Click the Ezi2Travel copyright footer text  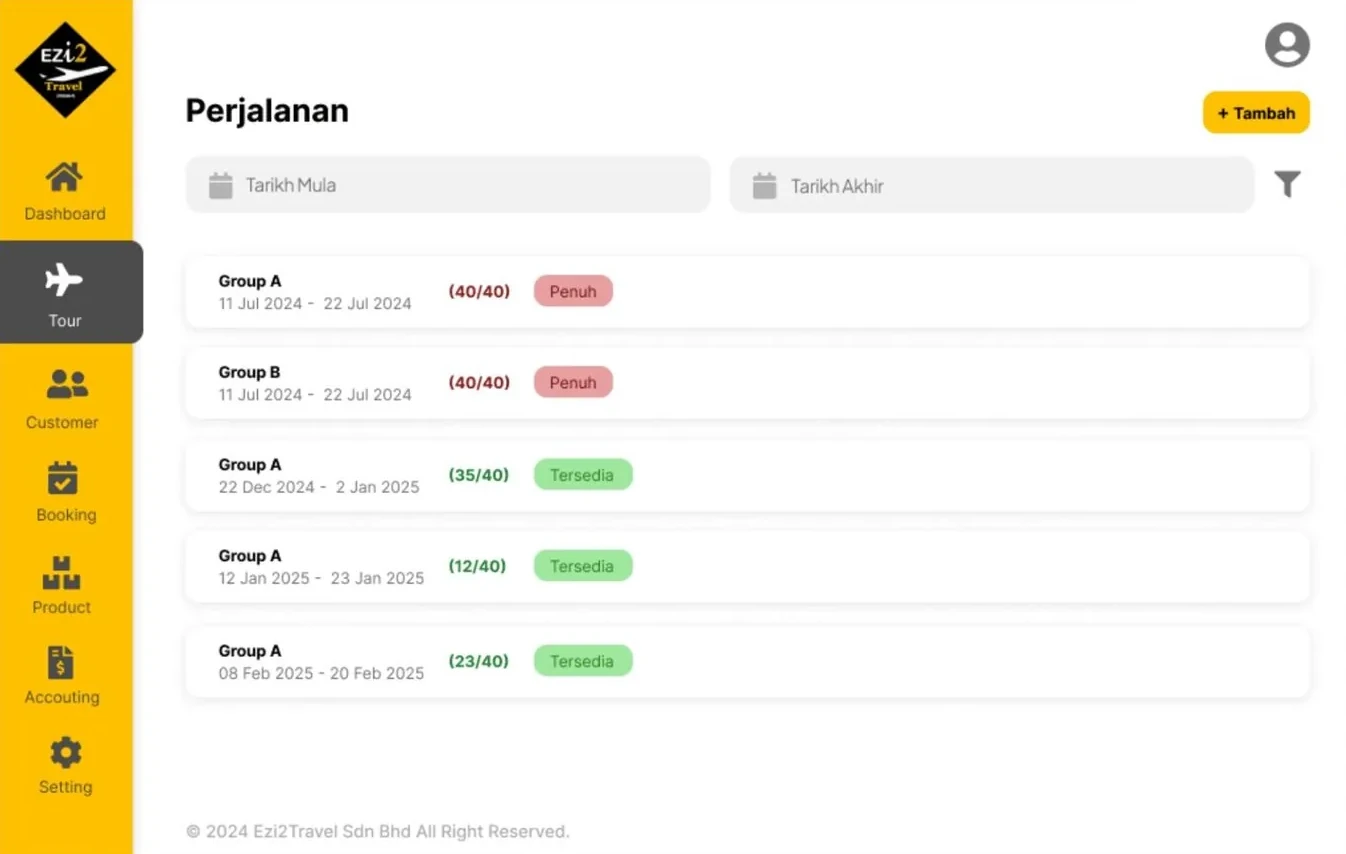378,831
